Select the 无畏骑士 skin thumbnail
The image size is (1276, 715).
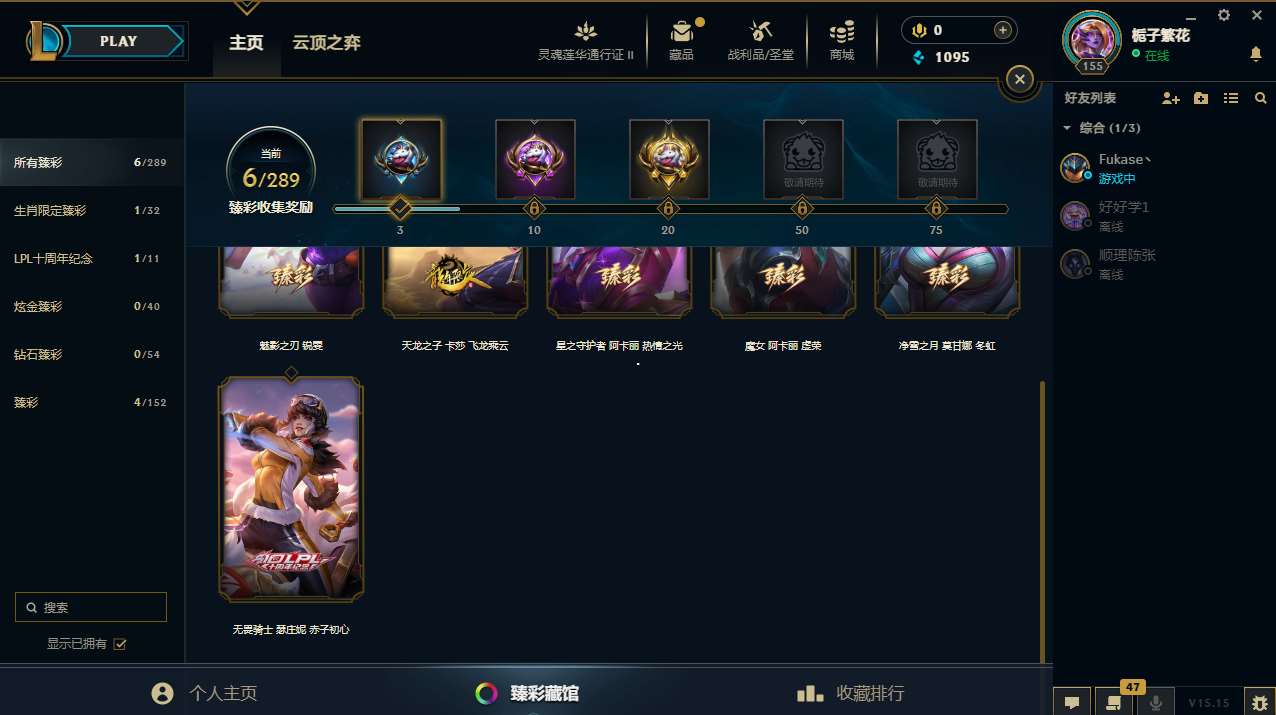coord(291,488)
